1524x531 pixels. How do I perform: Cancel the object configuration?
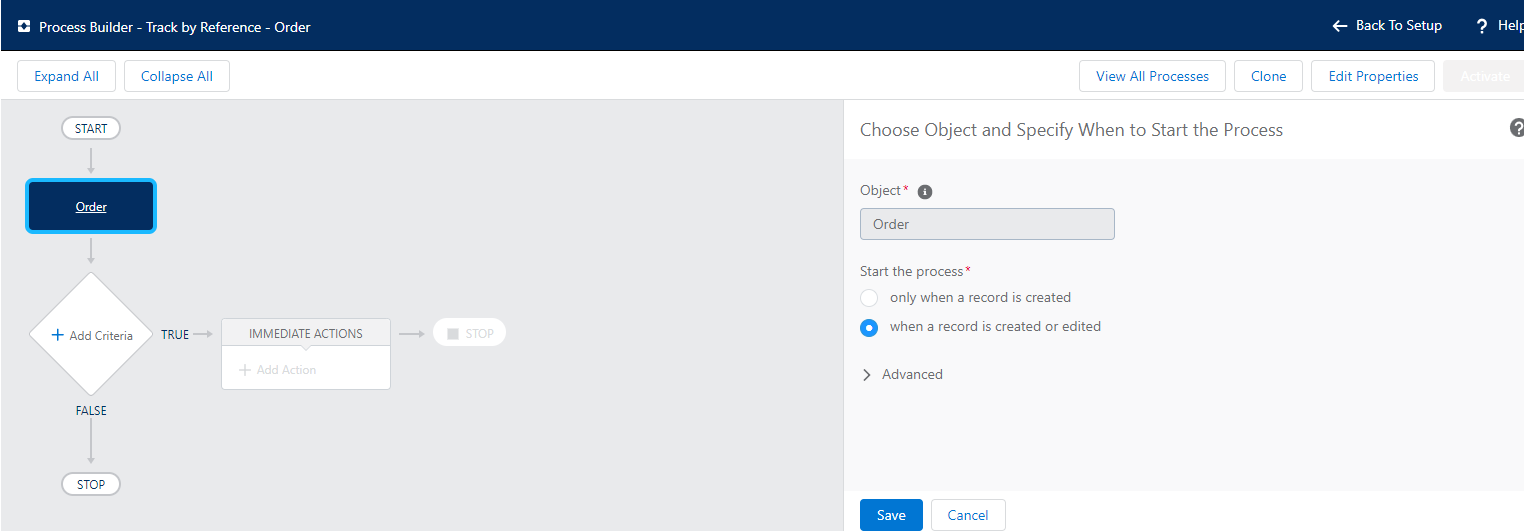tap(968, 515)
